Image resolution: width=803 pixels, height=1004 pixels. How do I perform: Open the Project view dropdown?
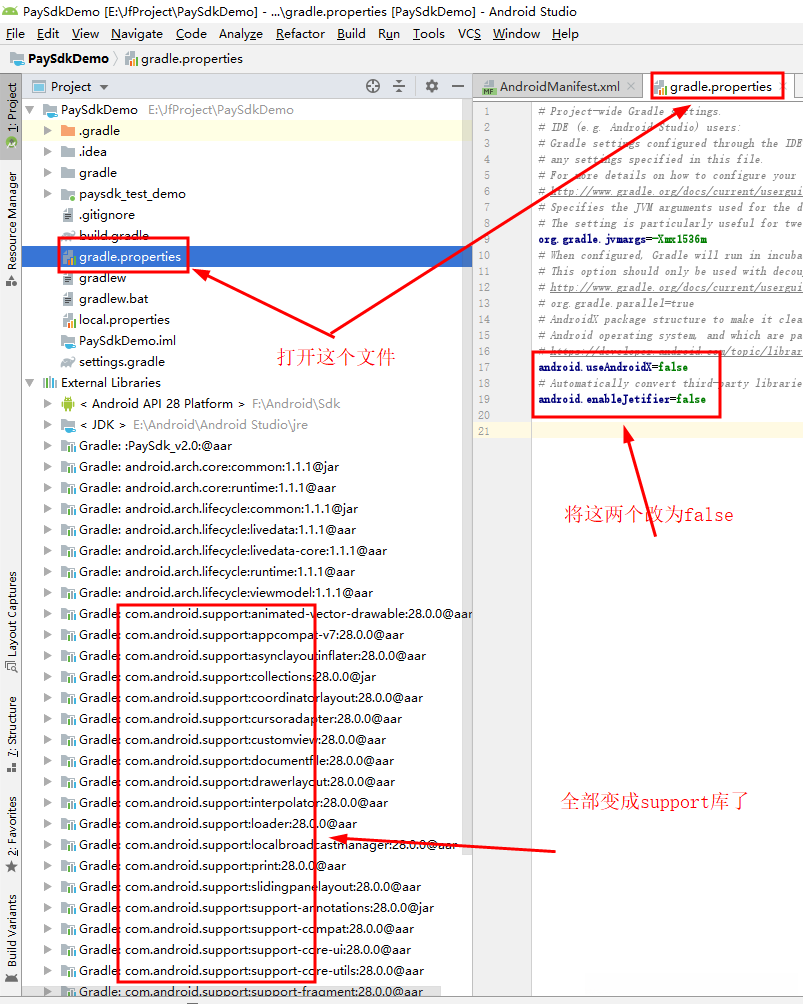(x=104, y=86)
